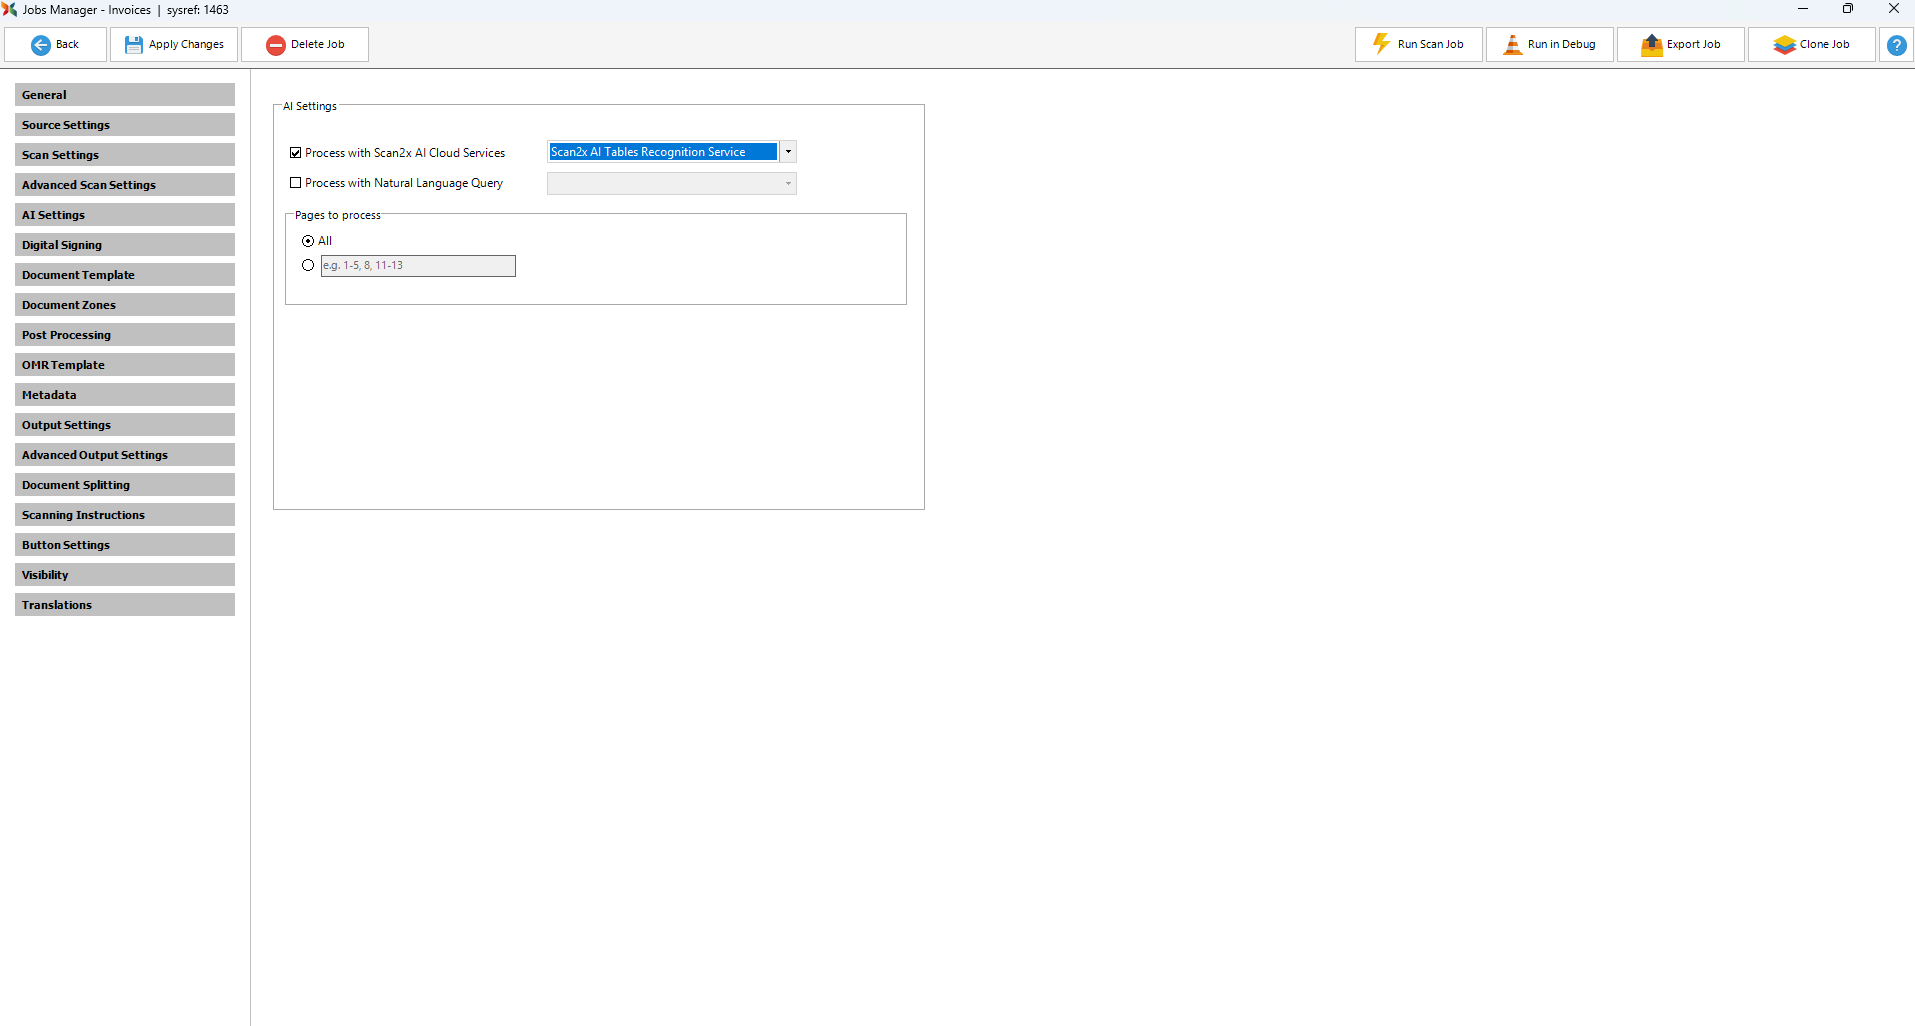Click the page range input field
This screenshot has width=1915, height=1026.
pyautogui.click(x=418, y=266)
